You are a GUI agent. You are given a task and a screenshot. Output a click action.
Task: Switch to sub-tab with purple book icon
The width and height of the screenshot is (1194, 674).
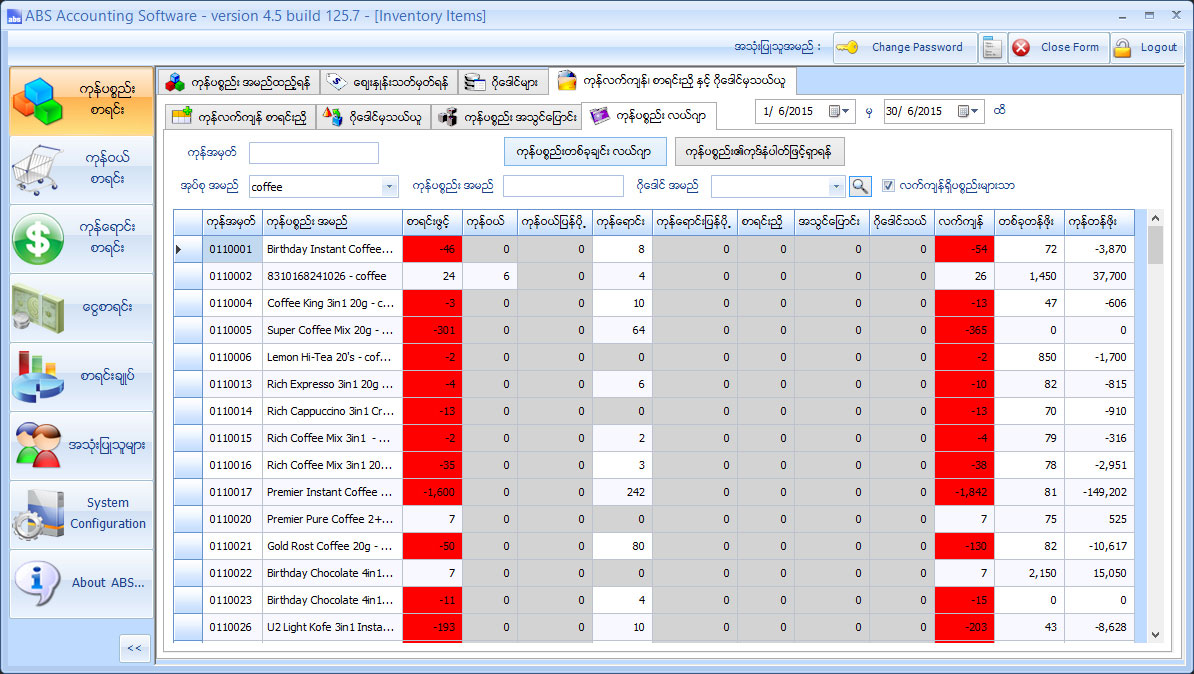[x=649, y=116]
